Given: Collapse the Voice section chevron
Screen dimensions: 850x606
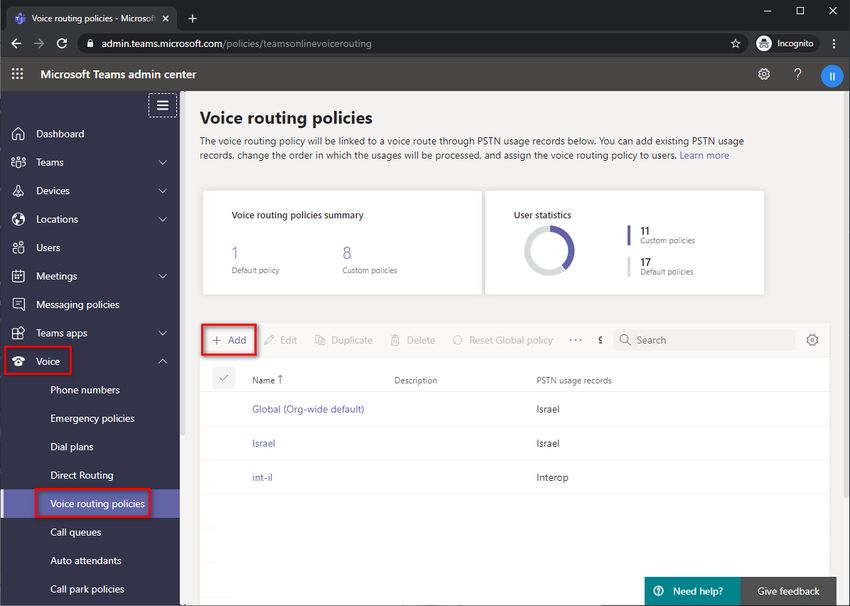Looking at the screenshot, I should (x=163, y=362).
